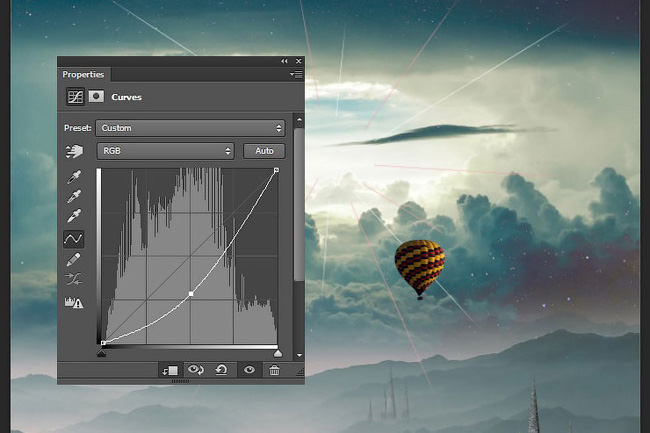Switch to the layer Masks icon
Screen dimensions: 650x433
point(96,97)
